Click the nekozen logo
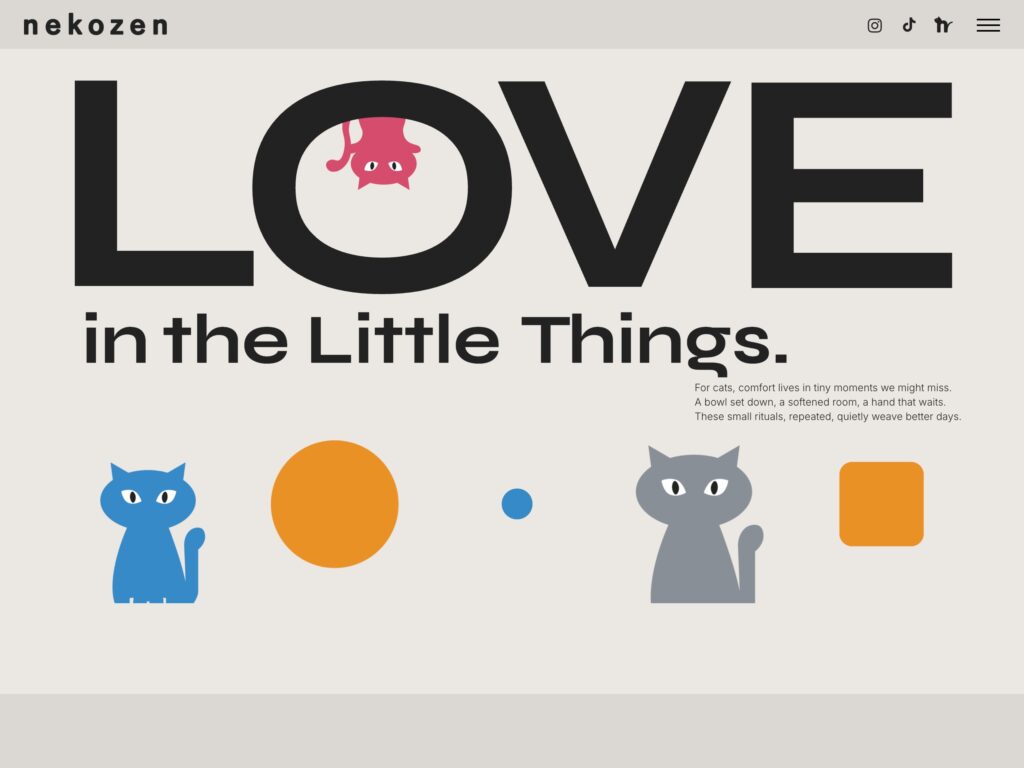 tap(95, 25)
